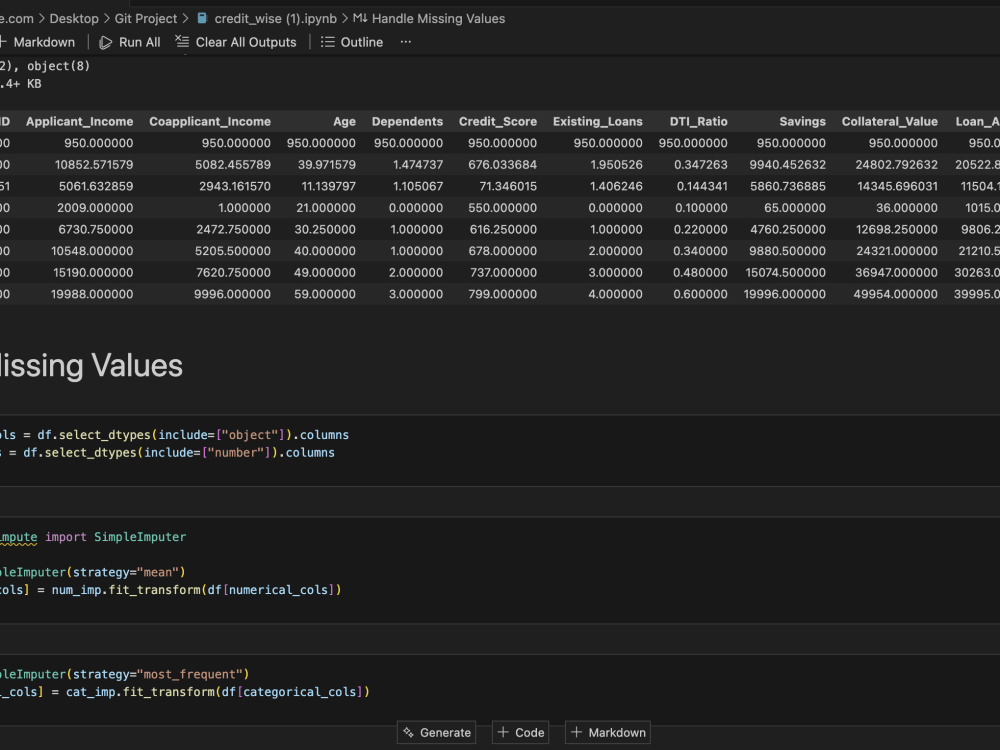Add a new Markdown cell at the bottom
This screenshot has width=1000, height=750.
[608, 732]
